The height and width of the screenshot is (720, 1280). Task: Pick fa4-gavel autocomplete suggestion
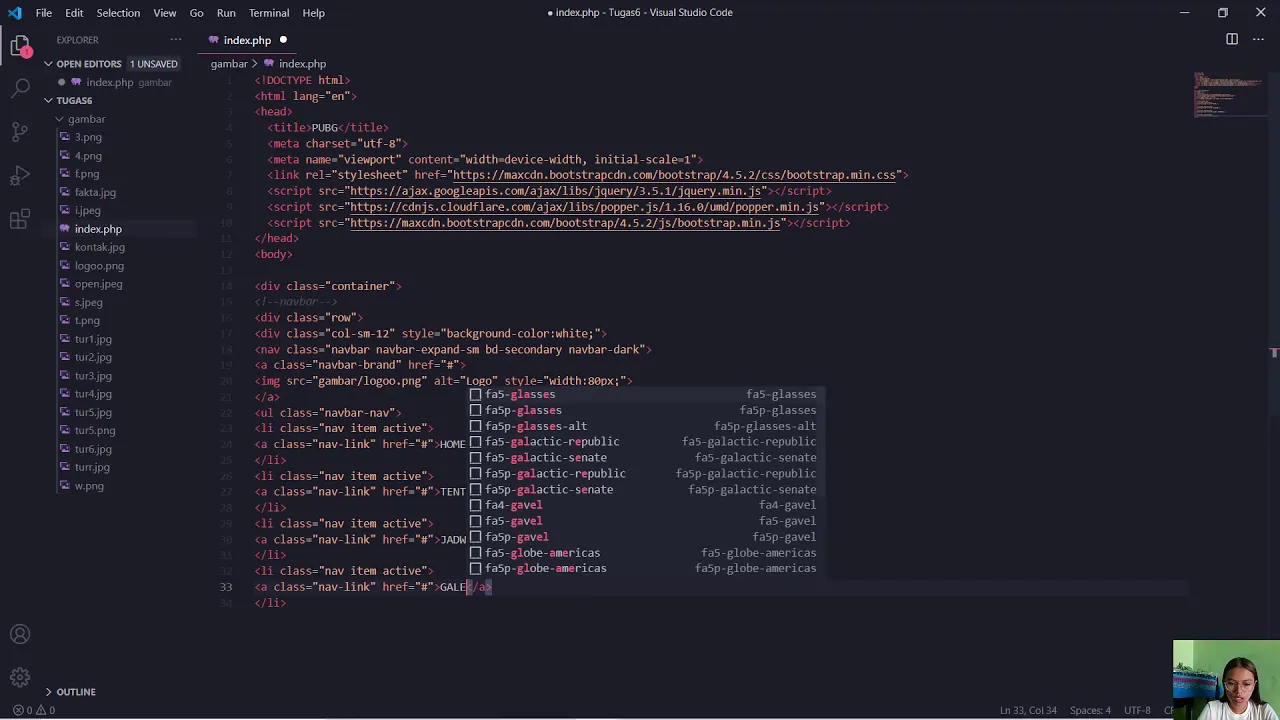(x=645, y=505)
